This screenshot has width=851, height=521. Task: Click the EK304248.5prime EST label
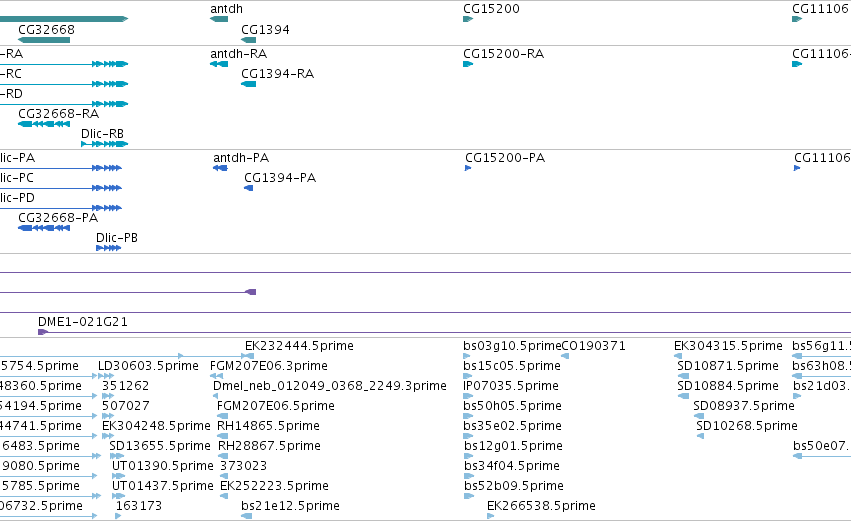coord(156,427)
